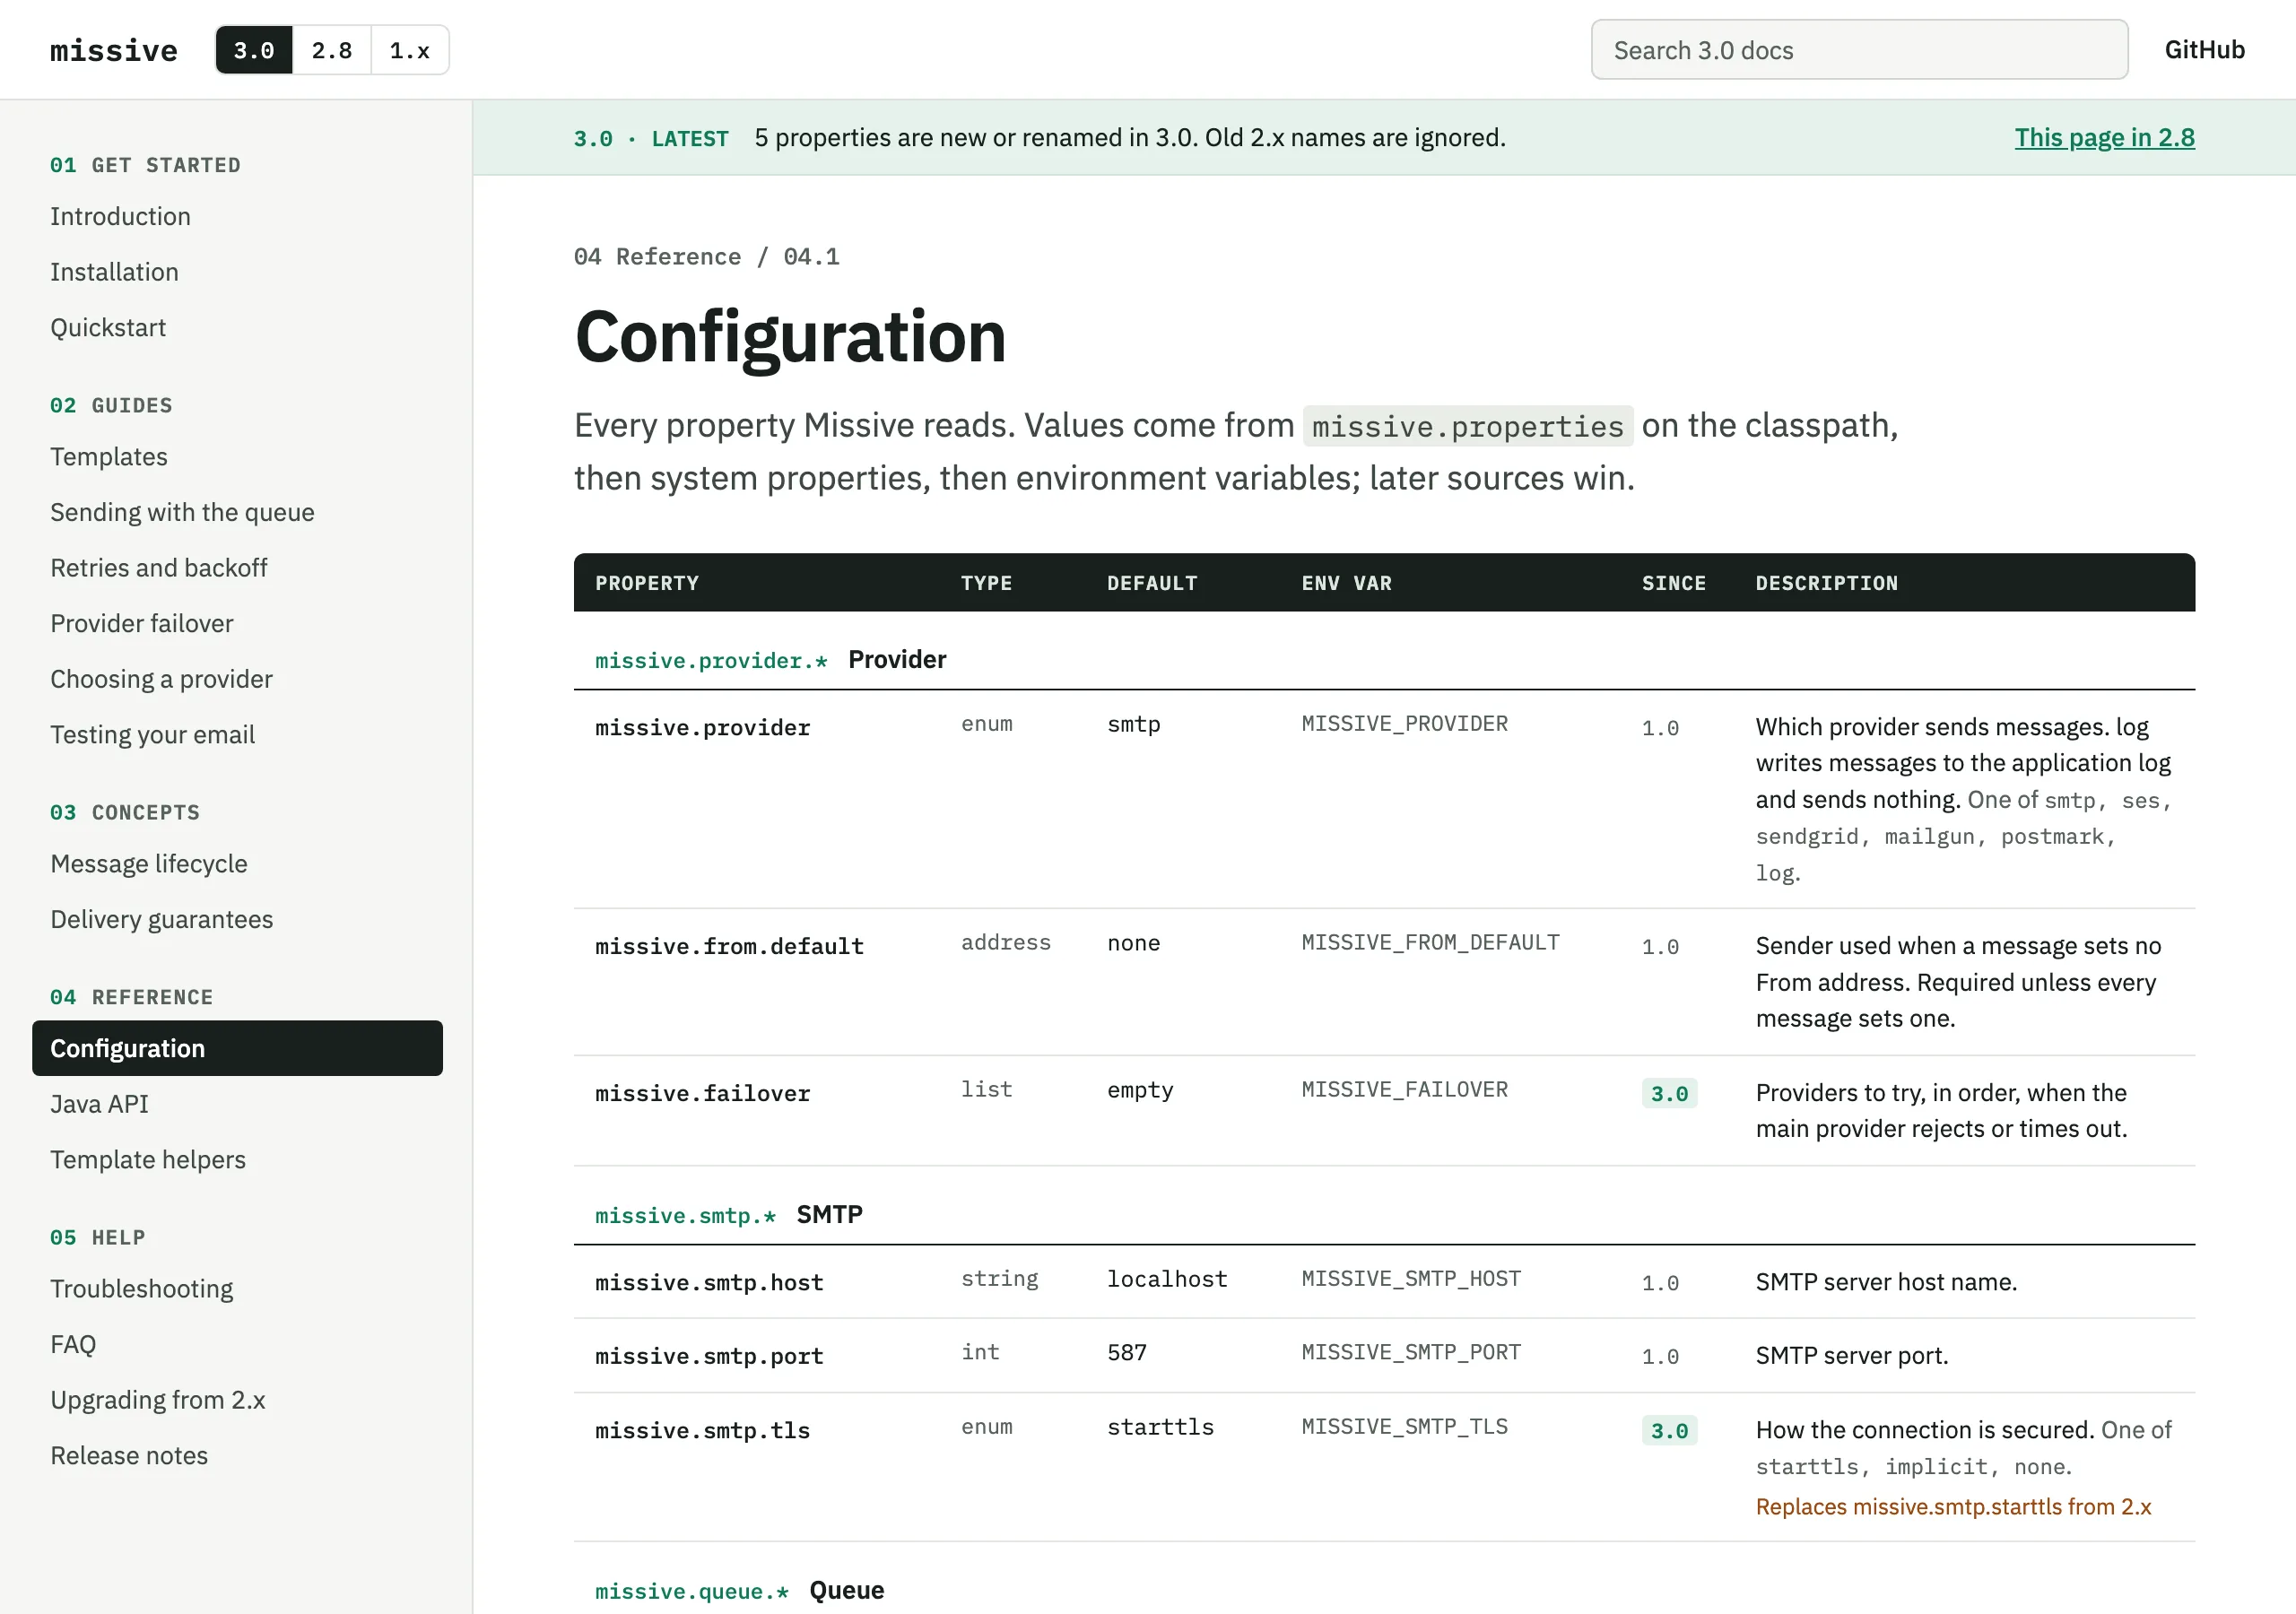Open 'Retries and backoff' guide
The image size is (2296, 1614).
159,567
